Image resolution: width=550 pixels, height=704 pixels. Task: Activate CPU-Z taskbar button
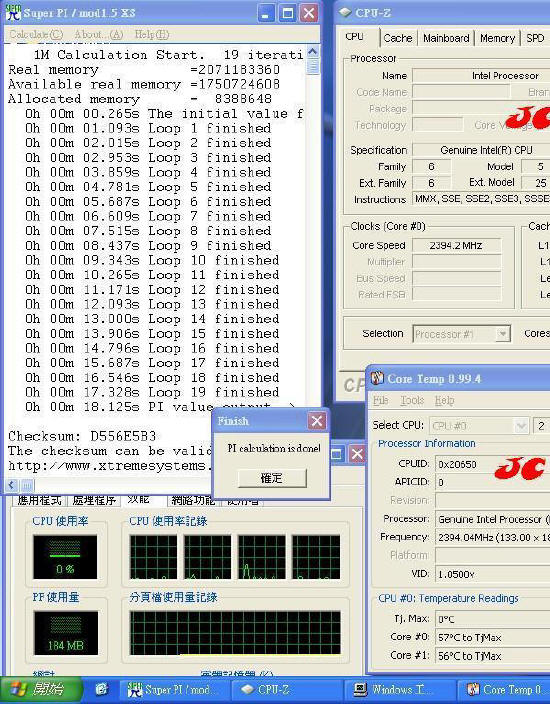point(287,690)
